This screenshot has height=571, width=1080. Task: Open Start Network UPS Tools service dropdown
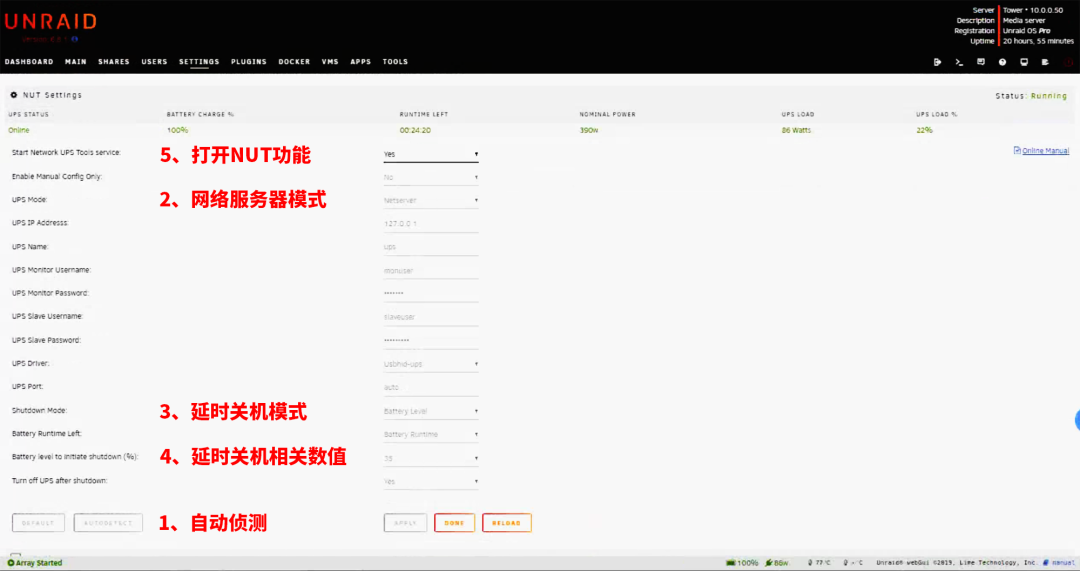tap(431, 154)
